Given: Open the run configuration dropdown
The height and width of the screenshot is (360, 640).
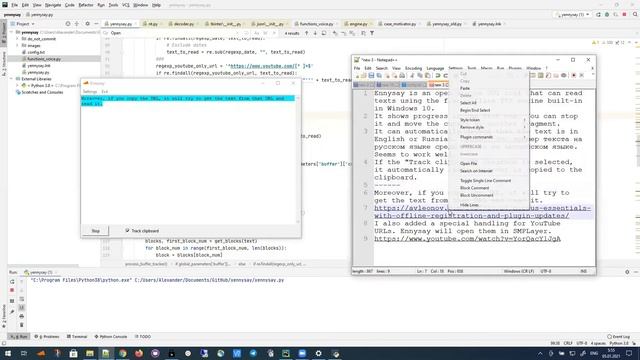Looking at the screenshot, I should [x=573, y=15].
